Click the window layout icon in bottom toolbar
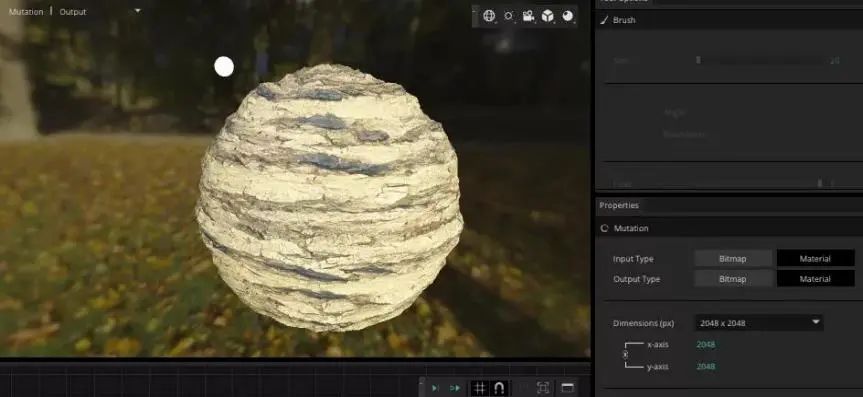The image size is (863, 397). 567,388
